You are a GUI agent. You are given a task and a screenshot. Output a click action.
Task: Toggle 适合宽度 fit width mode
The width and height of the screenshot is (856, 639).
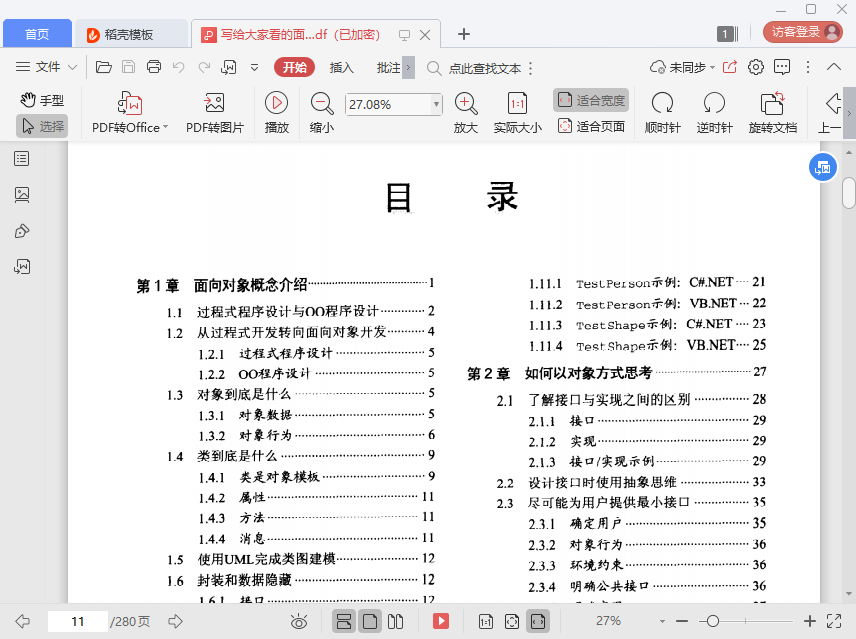[x=591, y=100]
